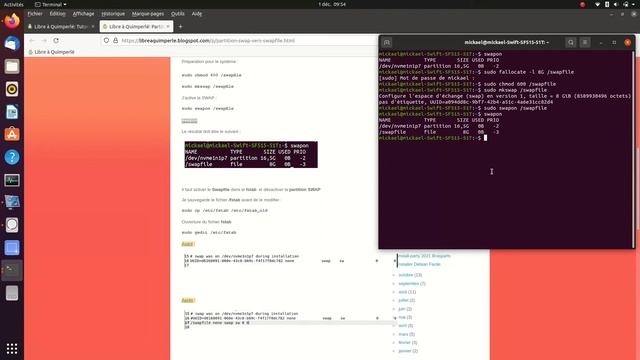Click 'sudo swapon /swapfile' text in blog
This screenshot has width=640, height=360.
[x=208, y=109]
